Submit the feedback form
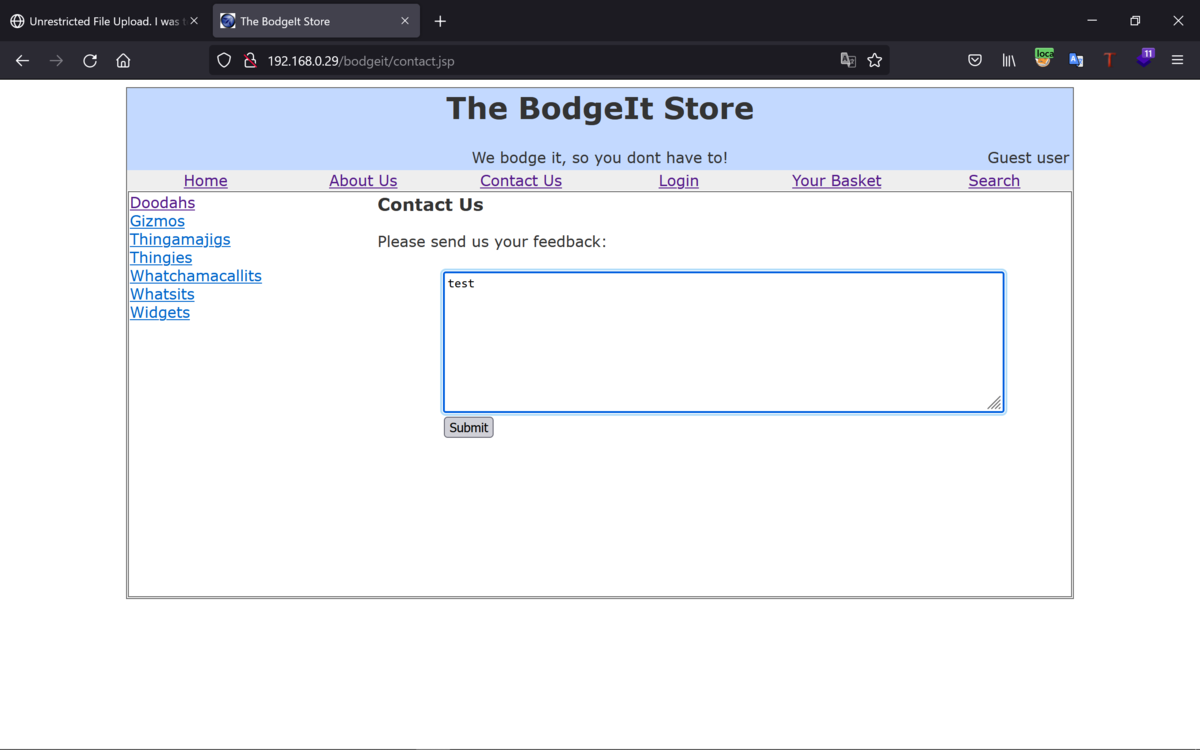 pyautogui.click(x=468, y=428)
